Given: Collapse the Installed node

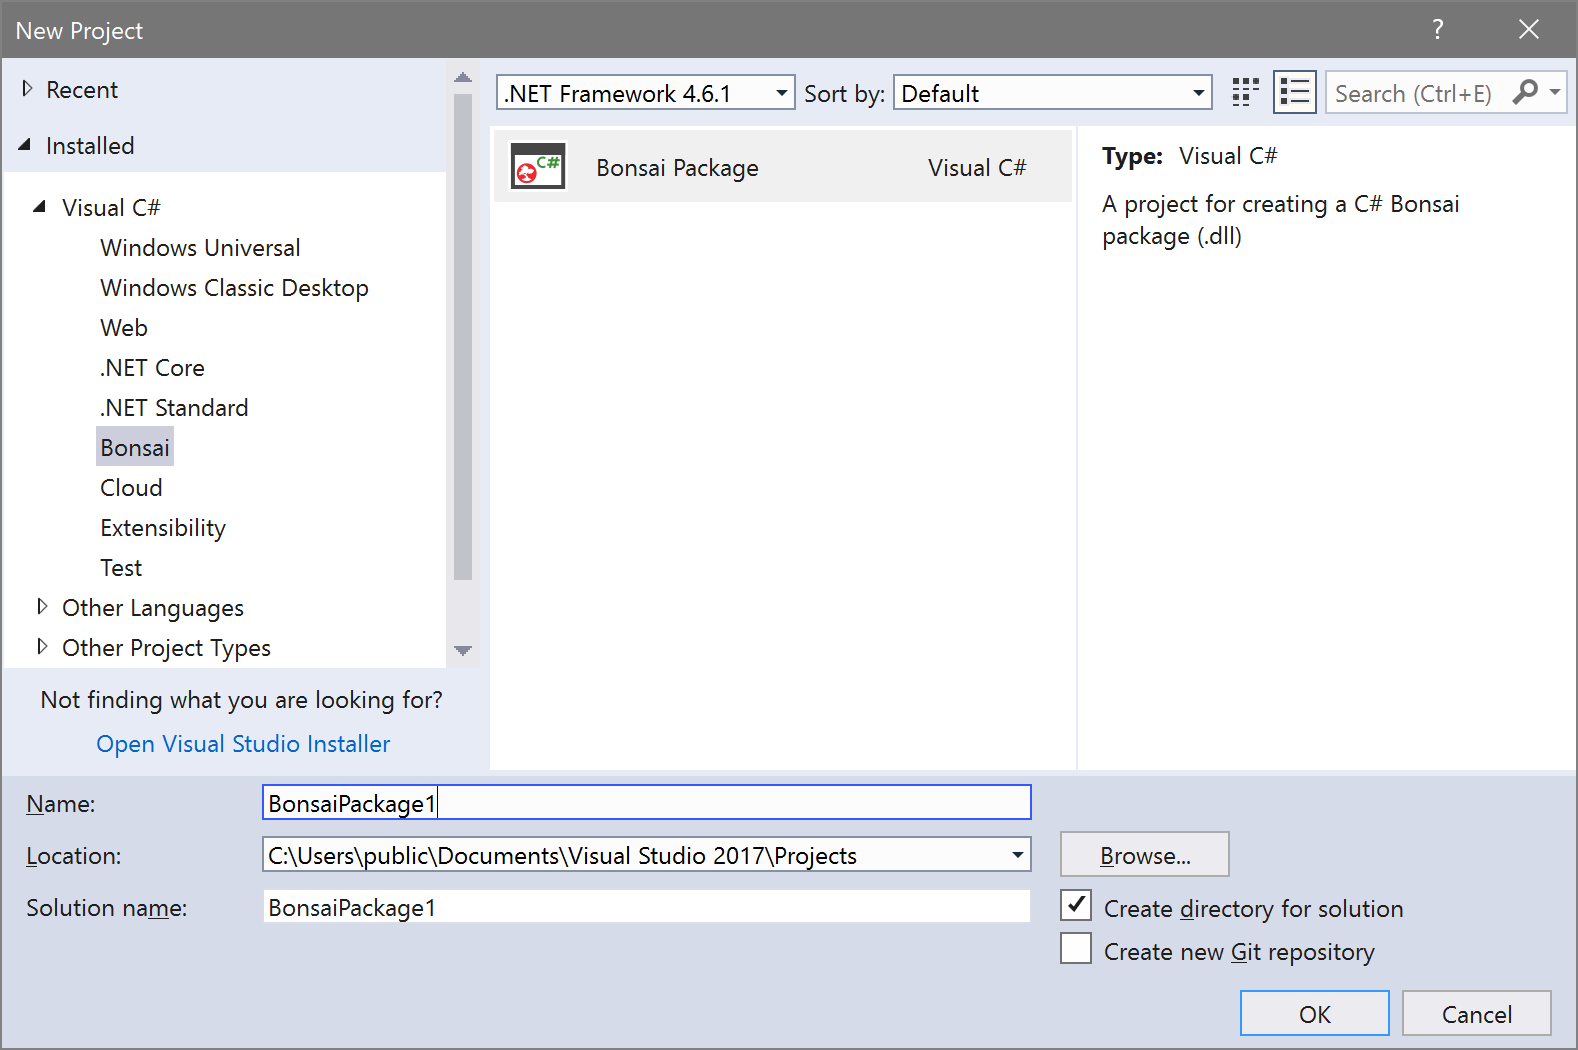Looking at the screenshot, I should pos(25,145).
